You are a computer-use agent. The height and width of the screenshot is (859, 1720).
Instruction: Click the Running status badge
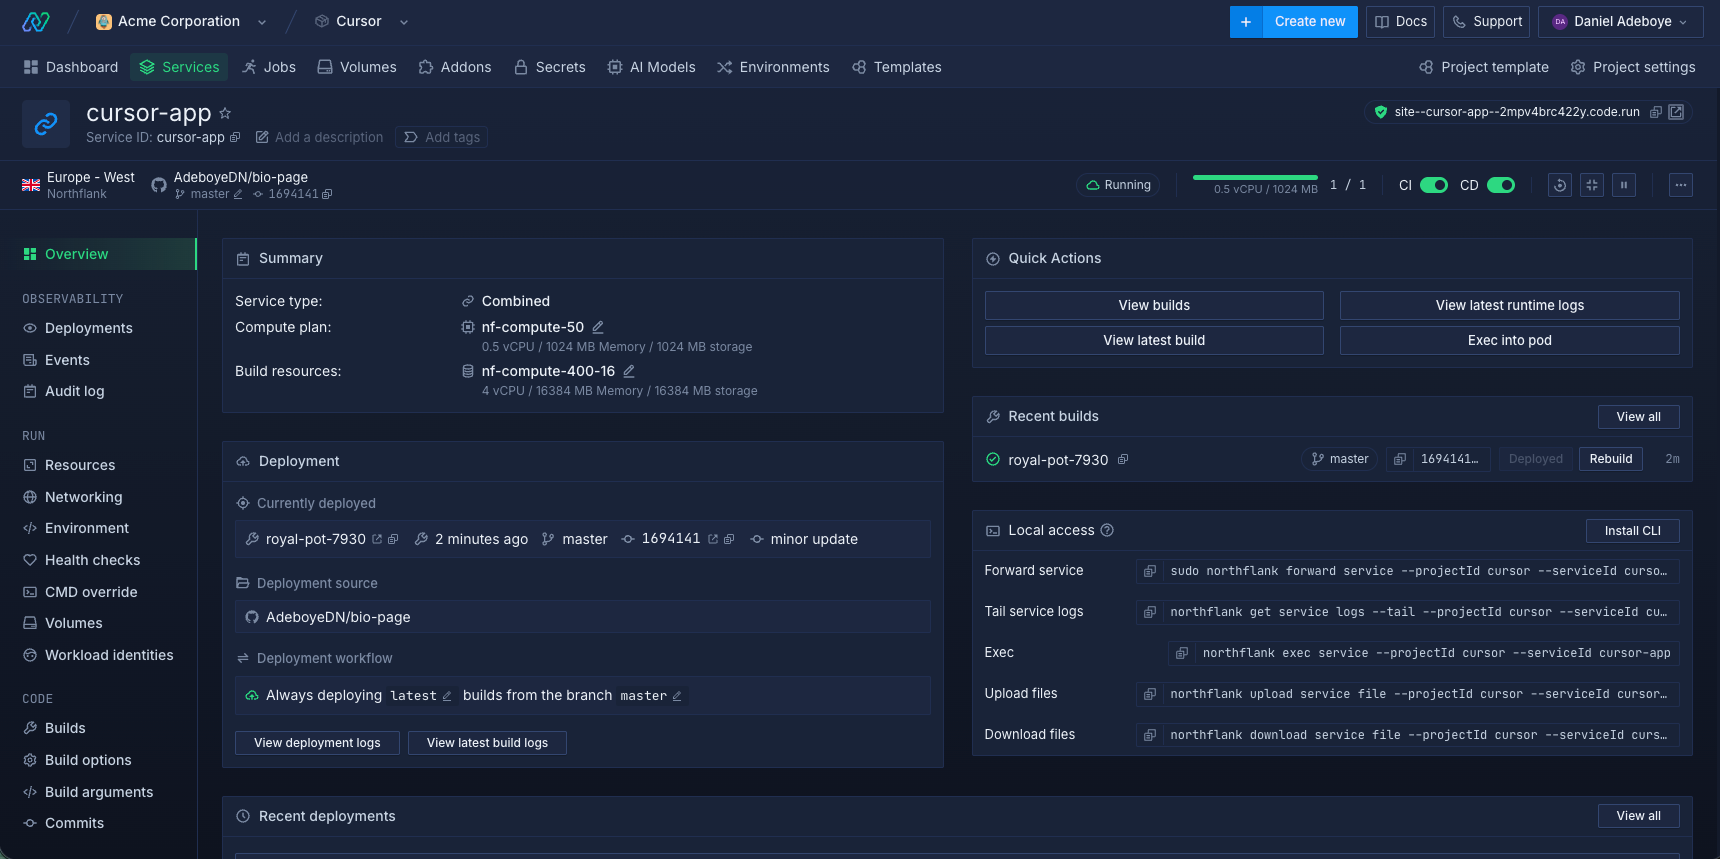tap(1118, 185)
